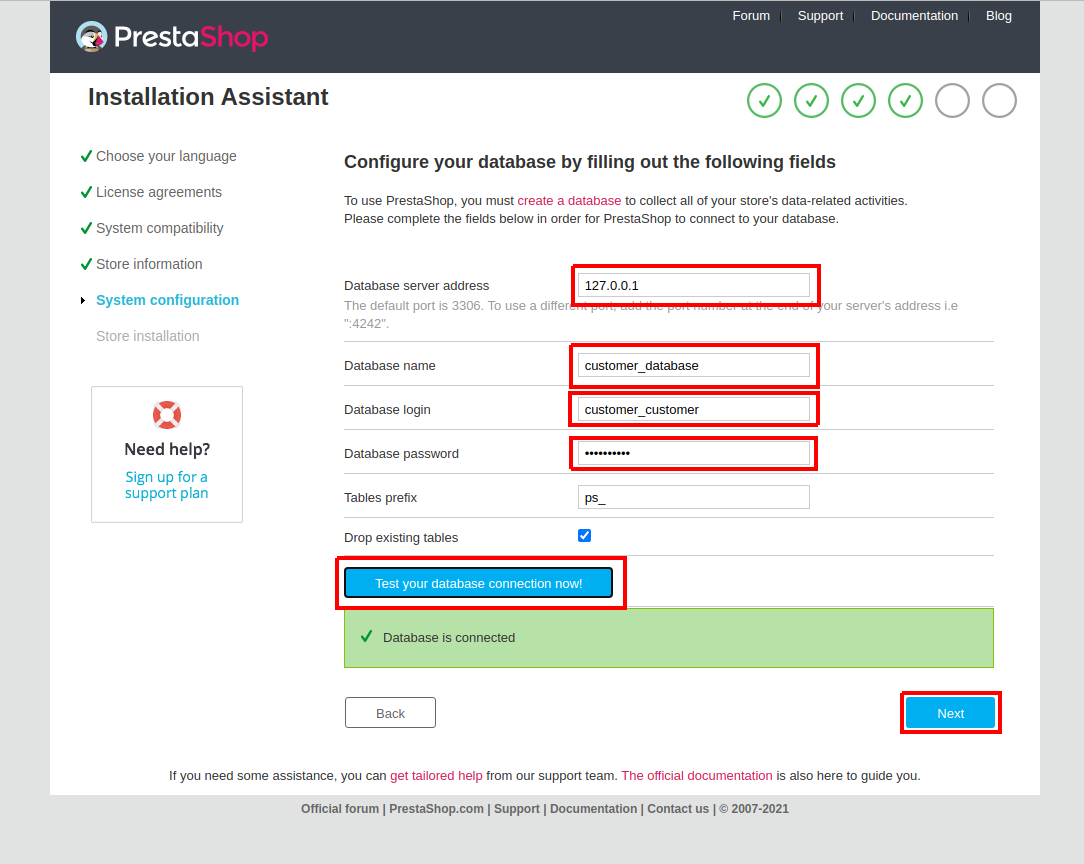
Task: Click Sign up for a support plan
Action: click(167, 485)
